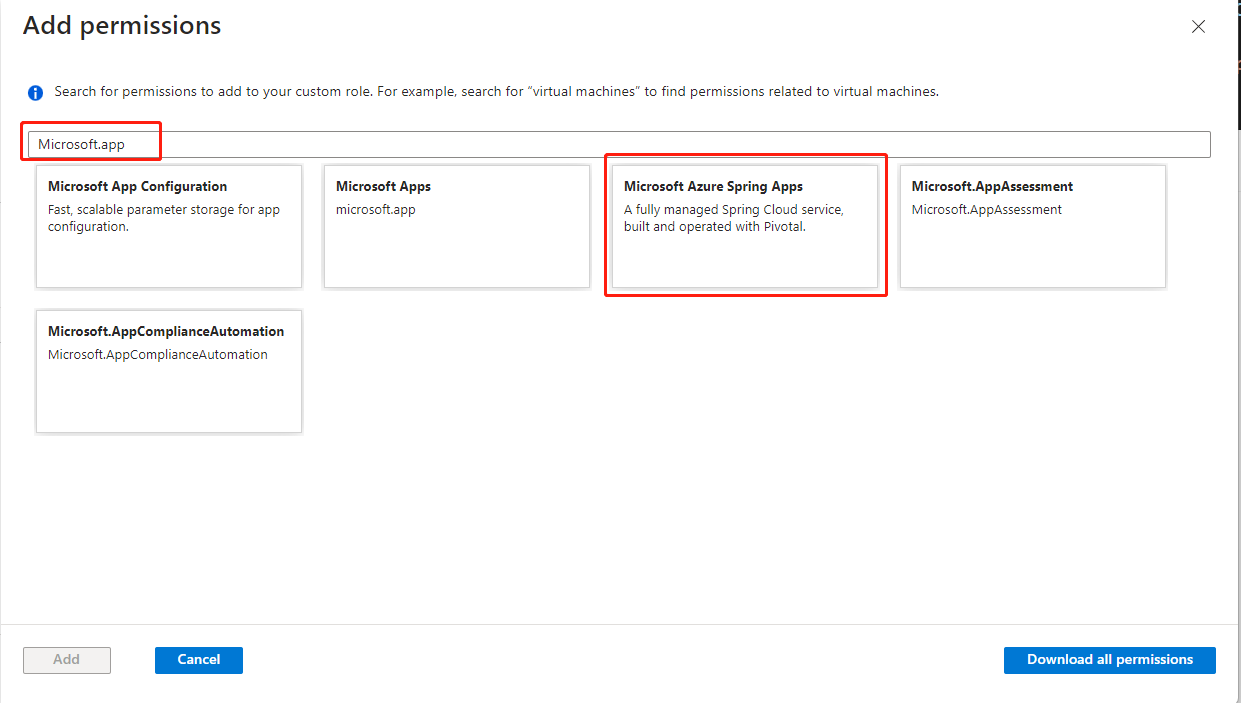Click Download all permissions button

tap(1110, 660)
